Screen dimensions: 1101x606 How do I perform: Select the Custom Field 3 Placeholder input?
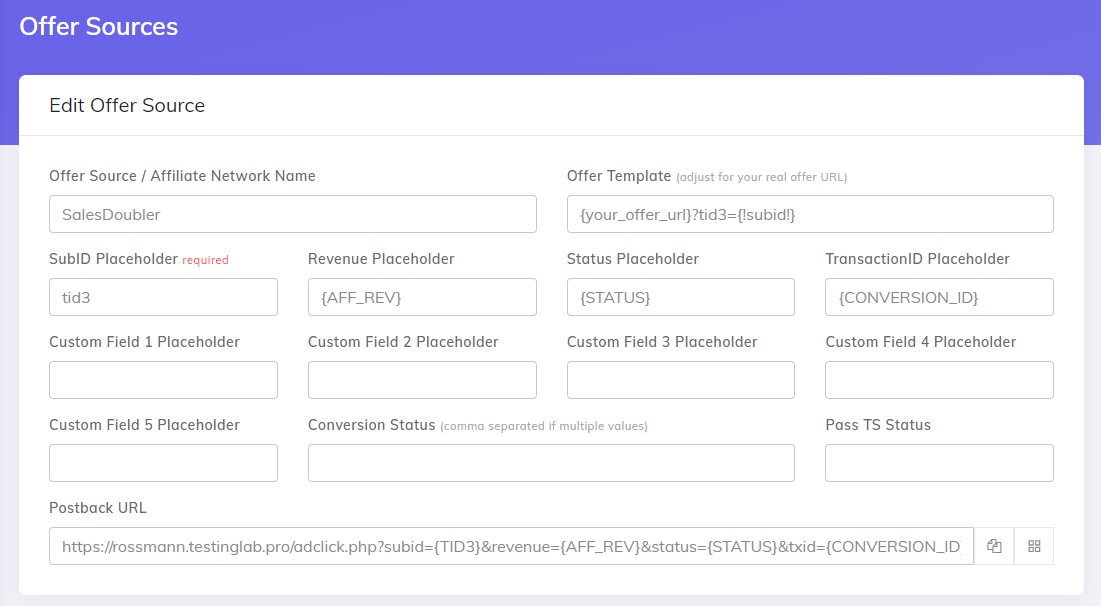[681, 380]
